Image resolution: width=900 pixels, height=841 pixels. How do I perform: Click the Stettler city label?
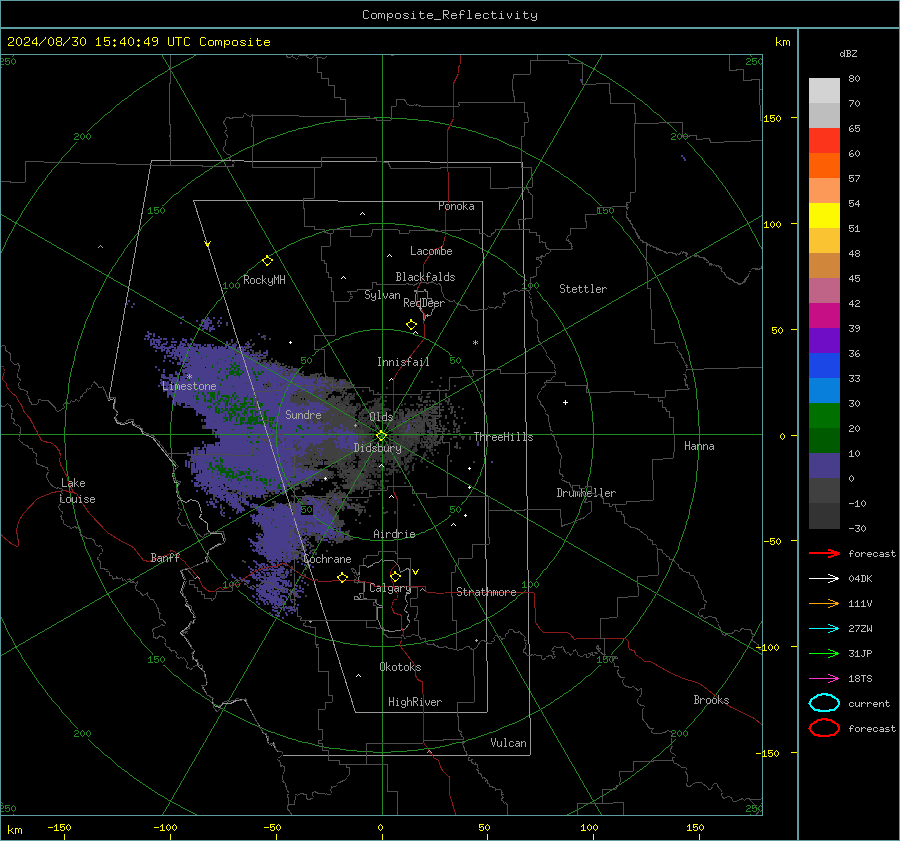[x=583, y=289]
